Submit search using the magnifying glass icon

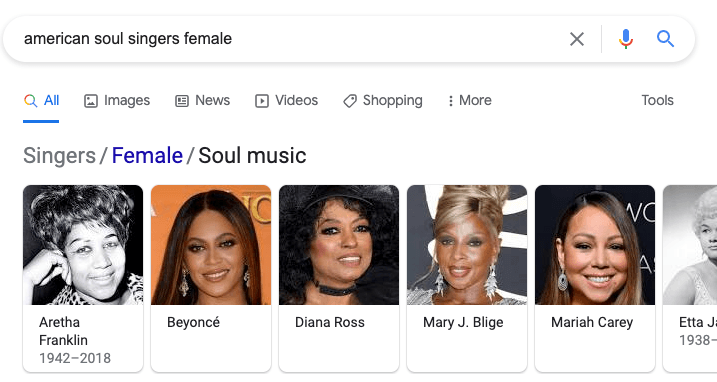[x=665, y=39]
